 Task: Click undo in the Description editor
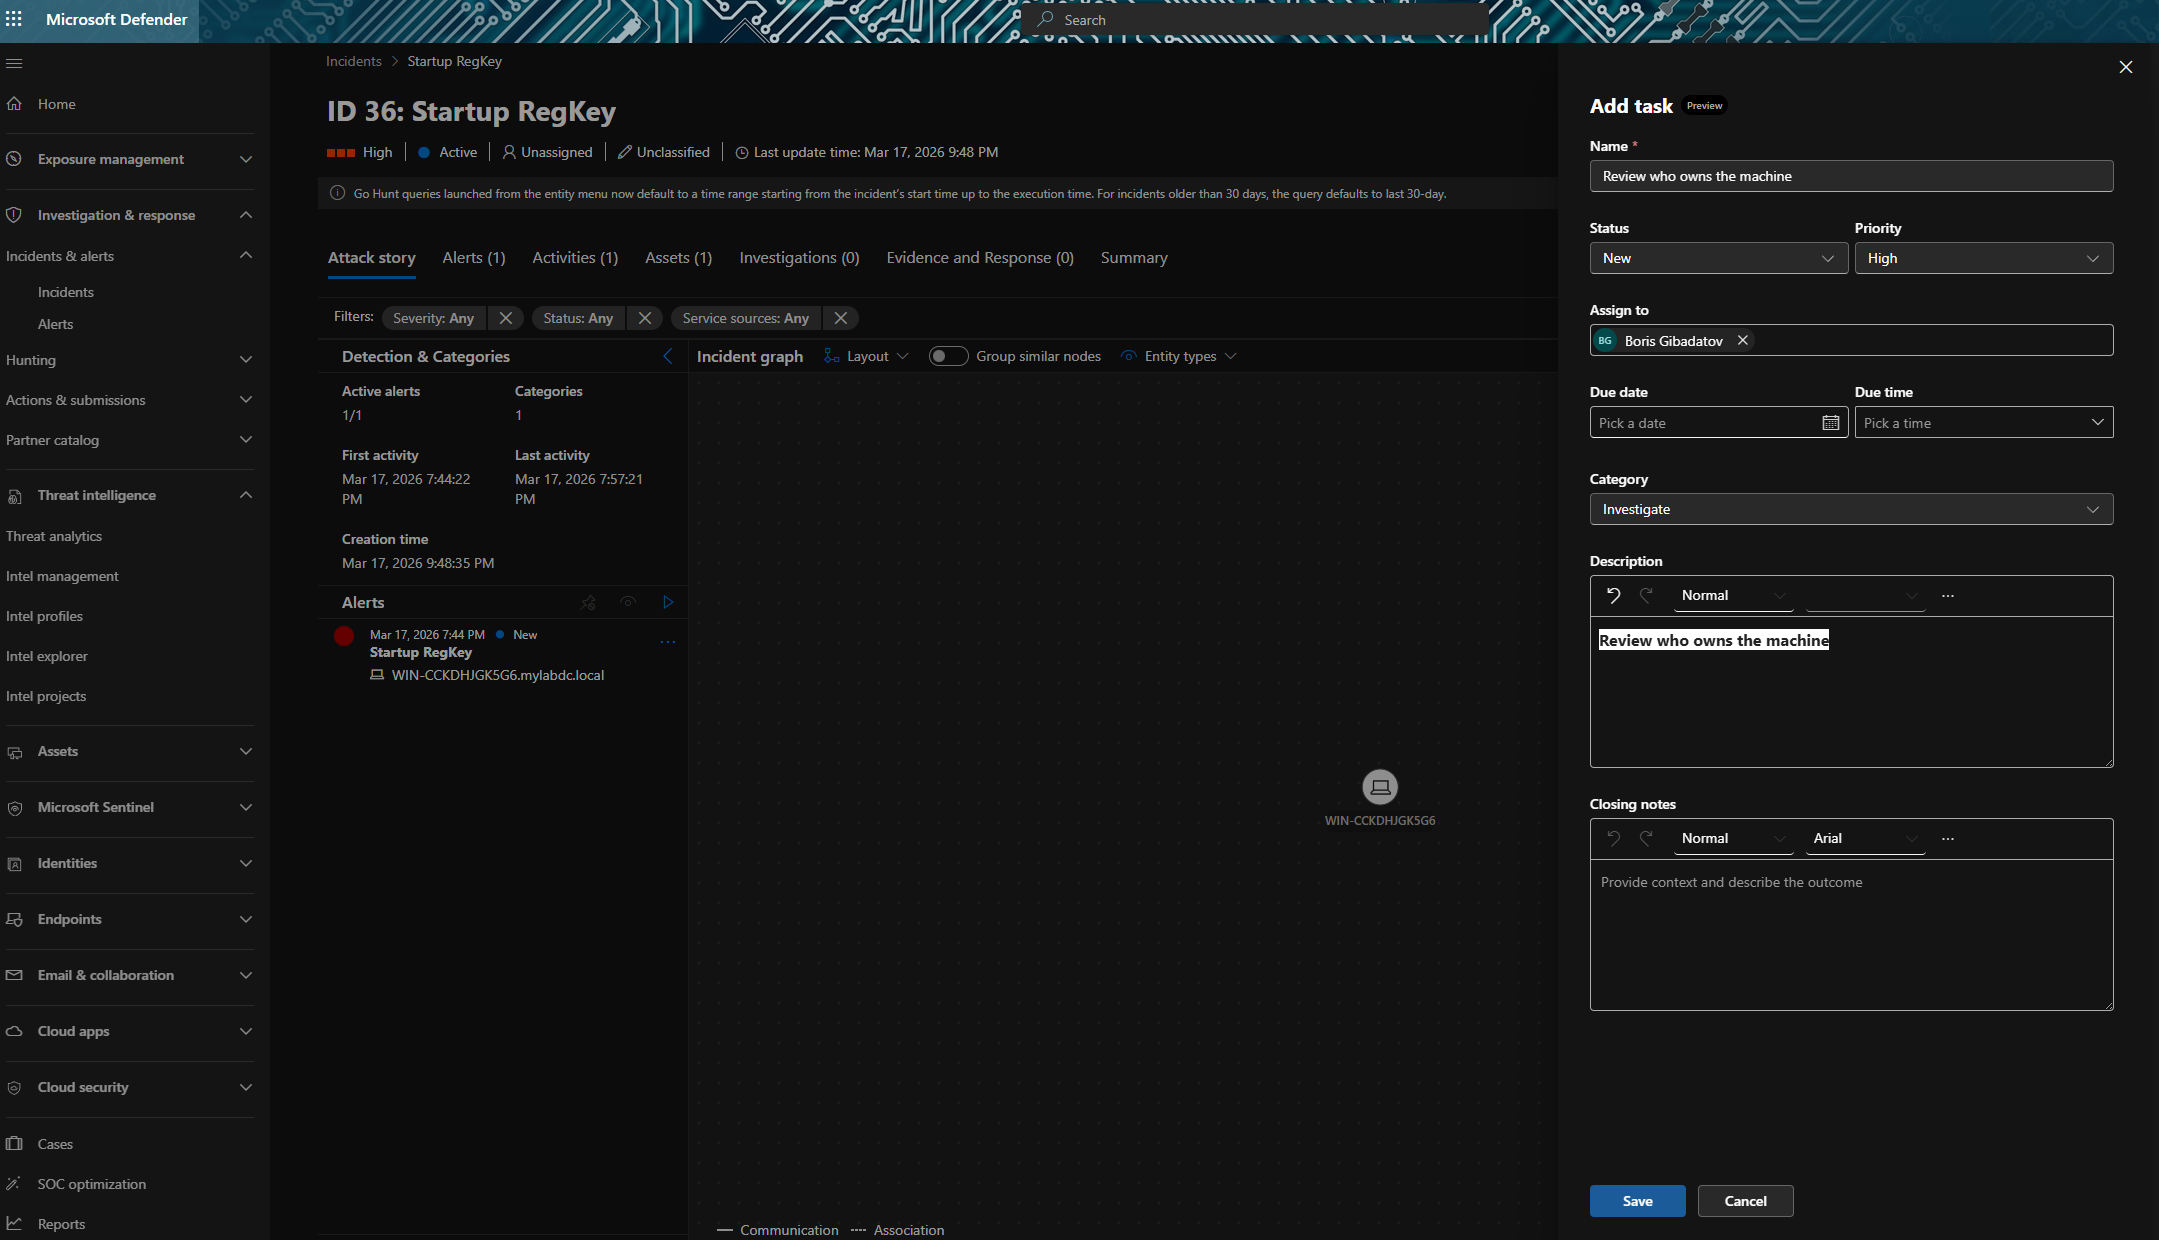pos(1613,596)
